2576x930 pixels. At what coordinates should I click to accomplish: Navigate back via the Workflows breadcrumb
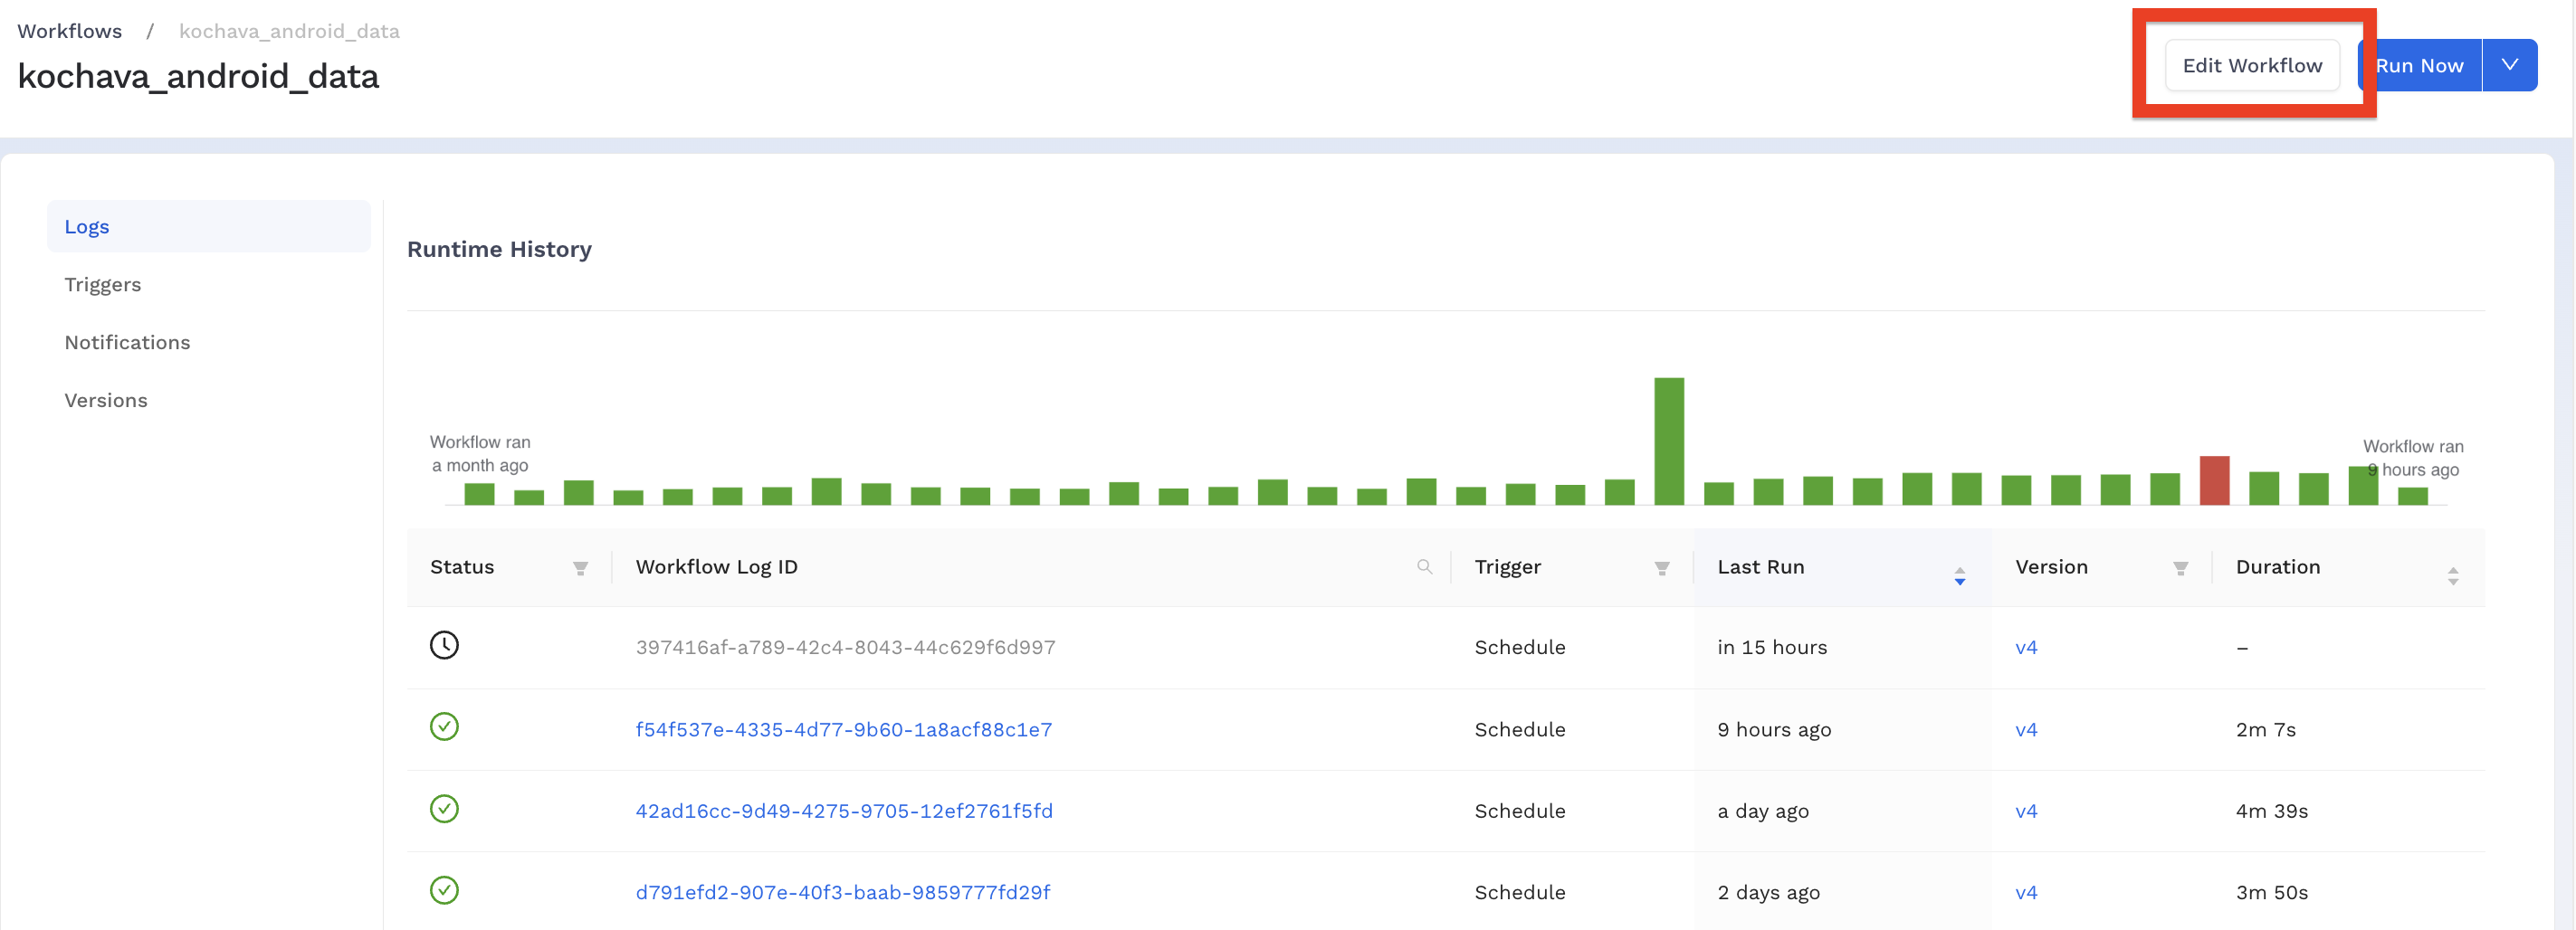(69, 30)
